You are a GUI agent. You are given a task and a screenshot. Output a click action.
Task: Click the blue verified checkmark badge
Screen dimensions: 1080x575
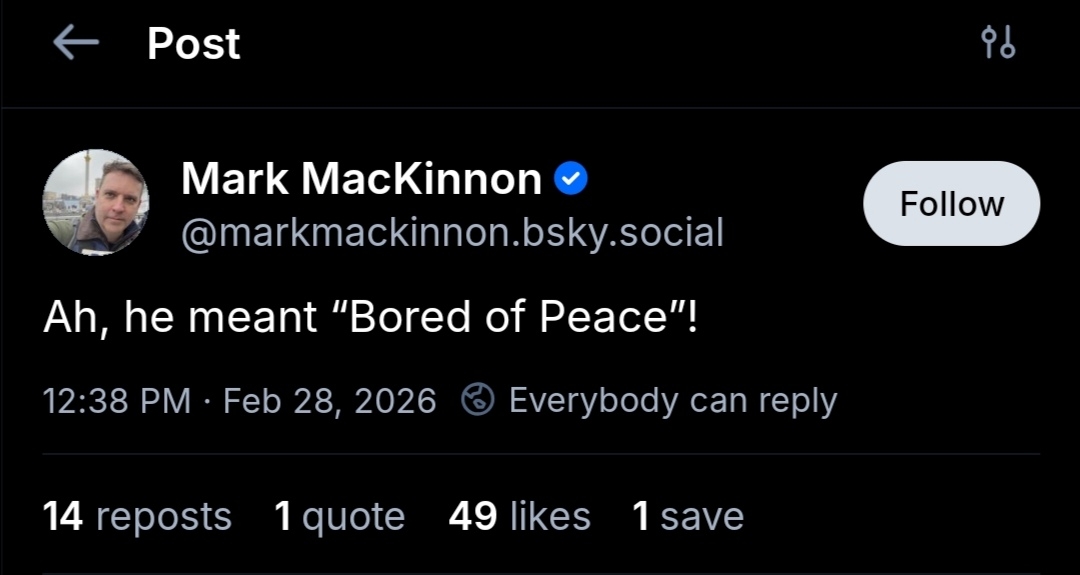click(570, 180)
